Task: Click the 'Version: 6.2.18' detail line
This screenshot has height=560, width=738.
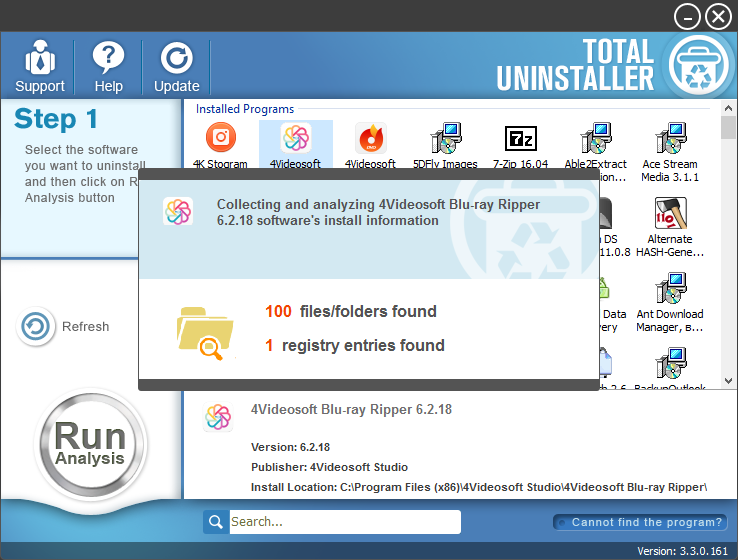Action: 290,447
